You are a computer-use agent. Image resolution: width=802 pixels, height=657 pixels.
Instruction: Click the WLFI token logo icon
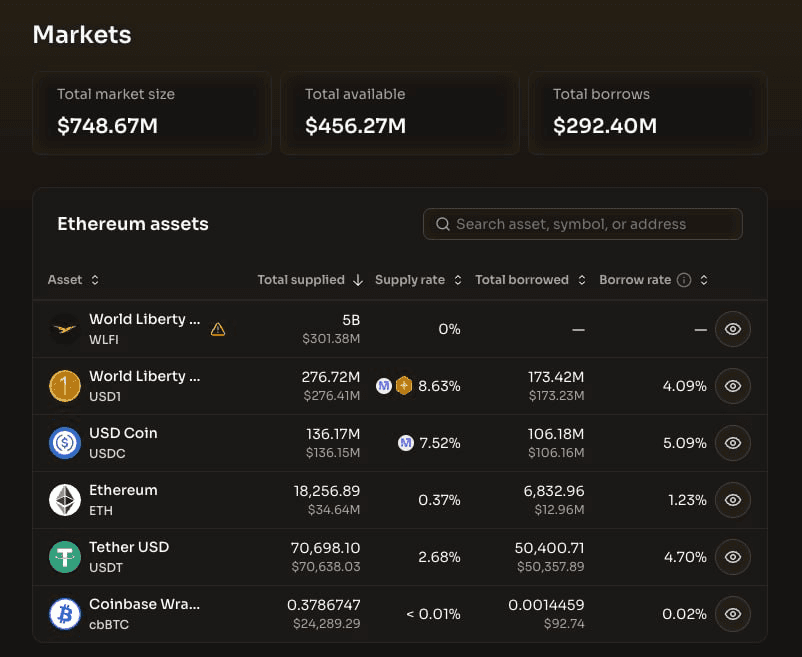(65, 329)
